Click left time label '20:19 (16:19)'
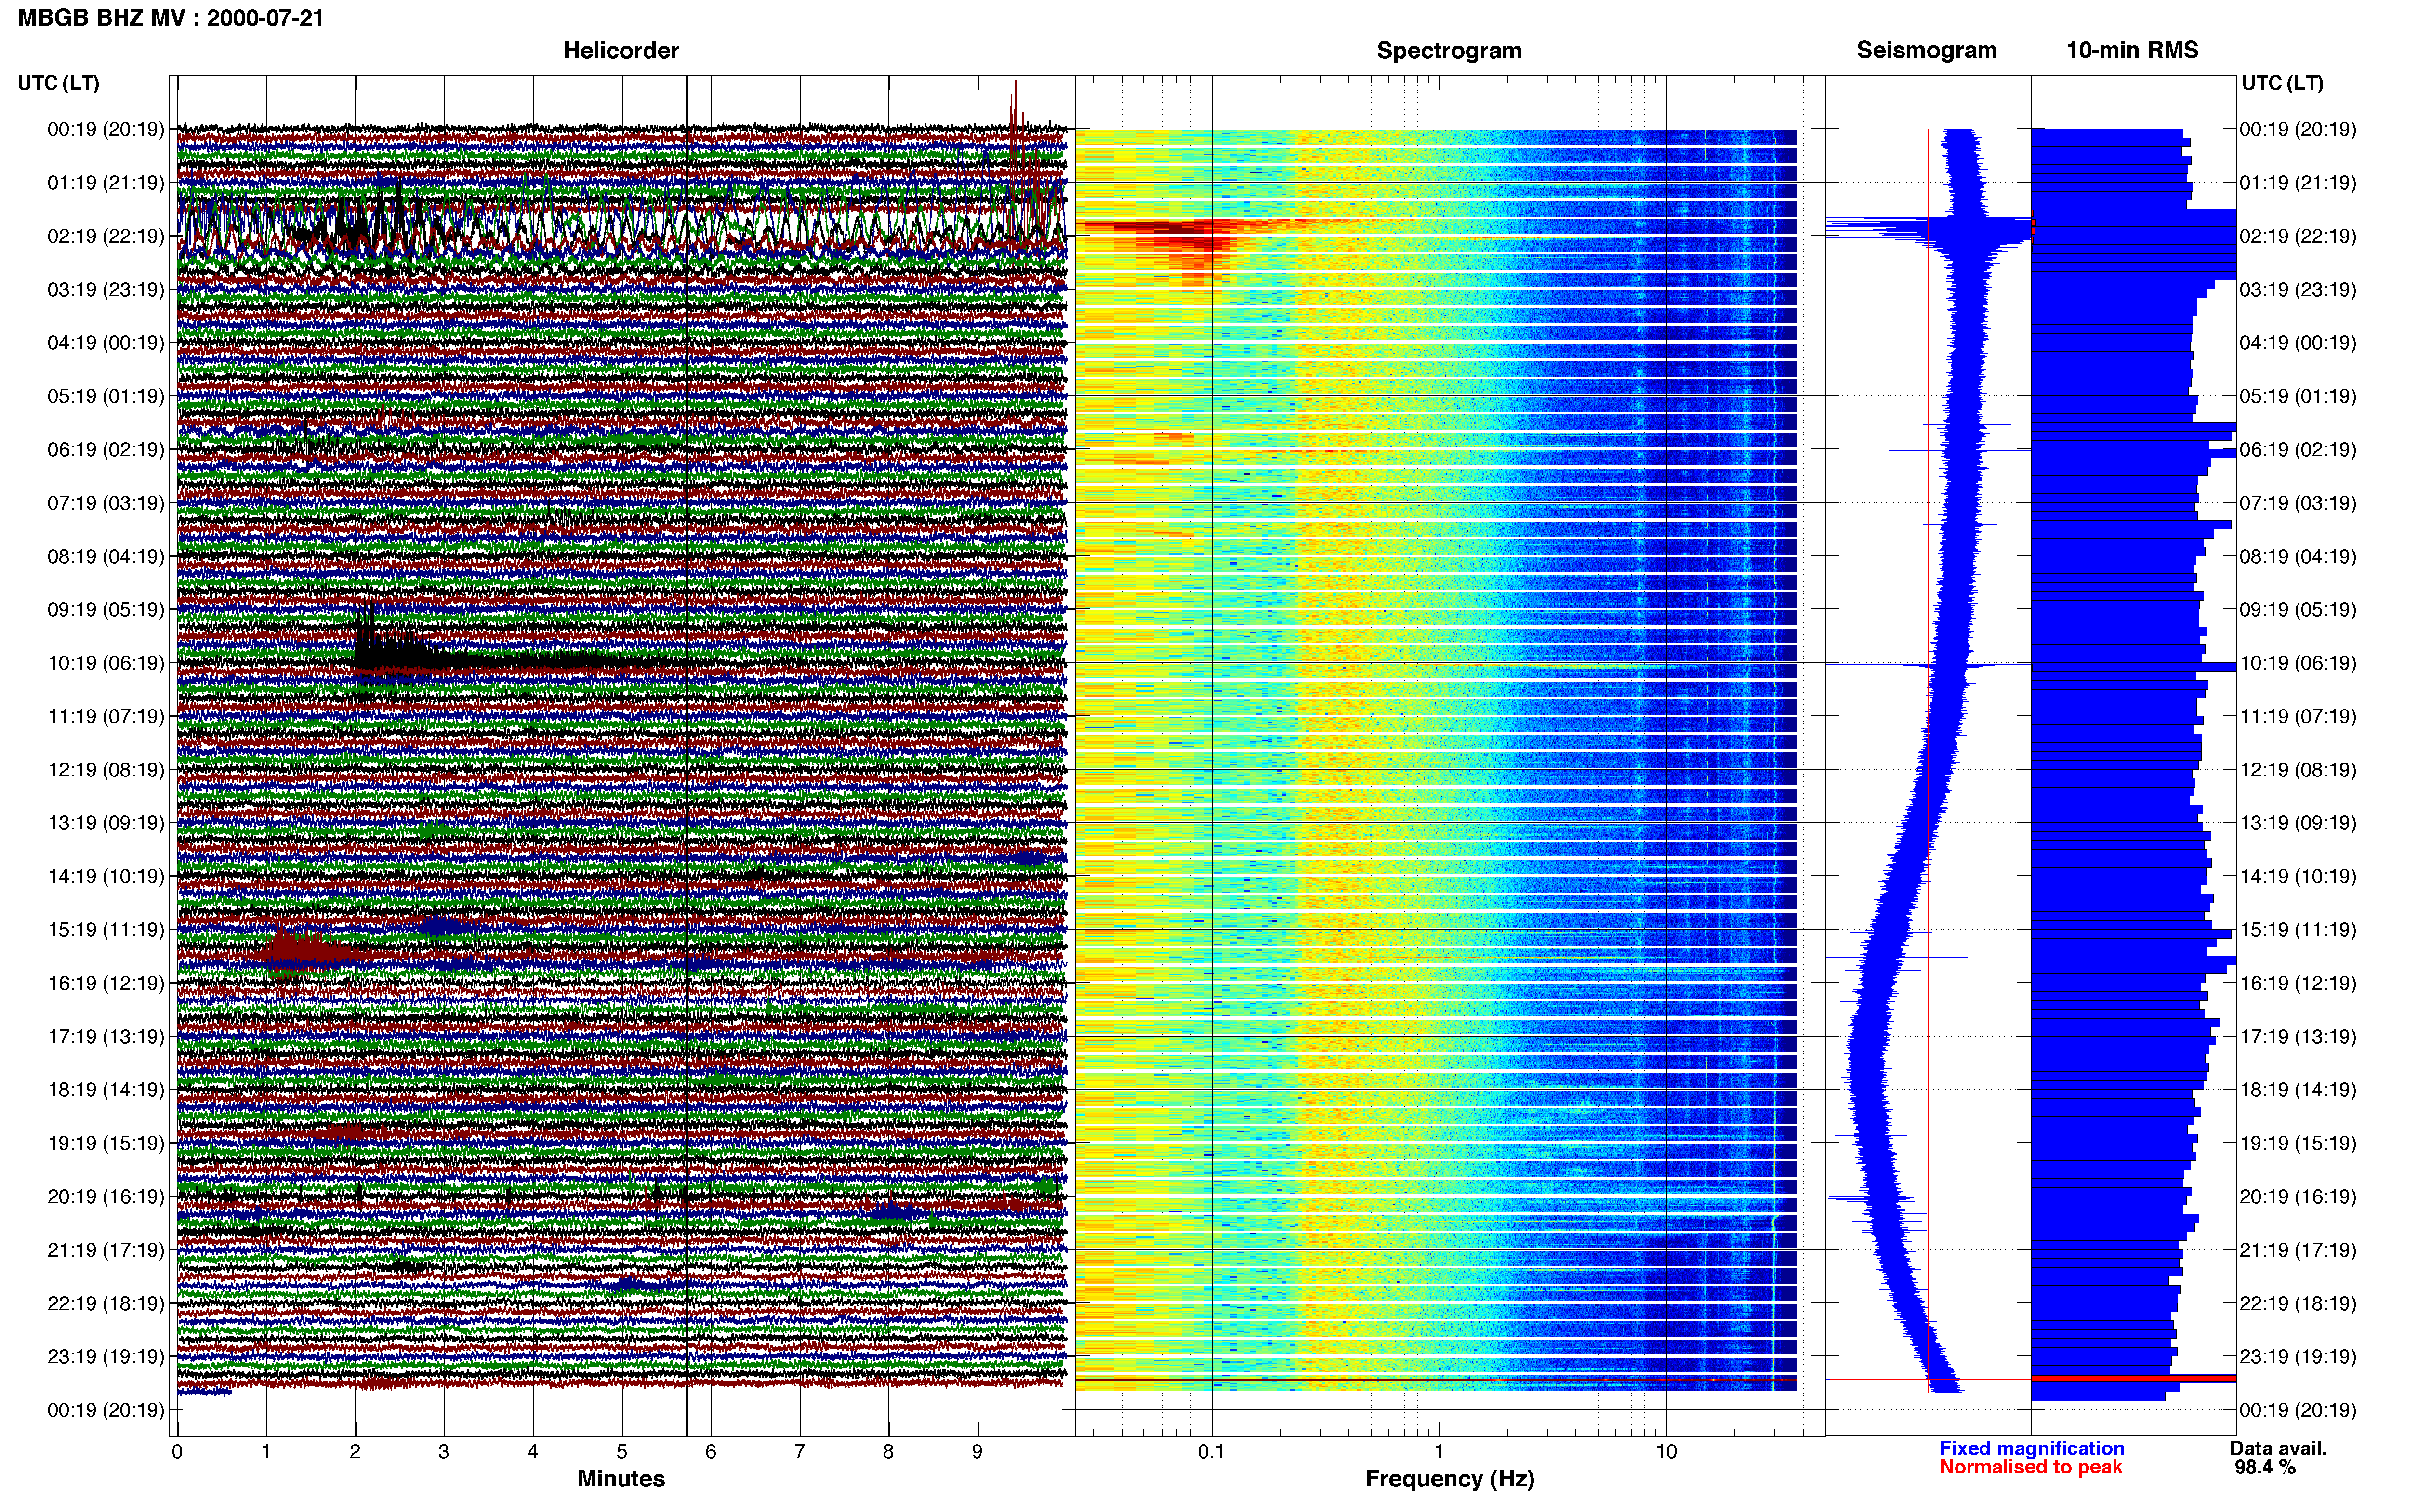The height and width of the screenshot is (1512, 2418). coord(105,1197)
